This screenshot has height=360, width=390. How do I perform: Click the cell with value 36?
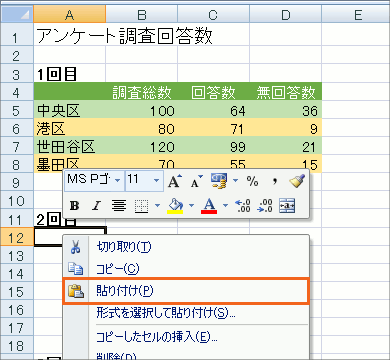[285, 110]
